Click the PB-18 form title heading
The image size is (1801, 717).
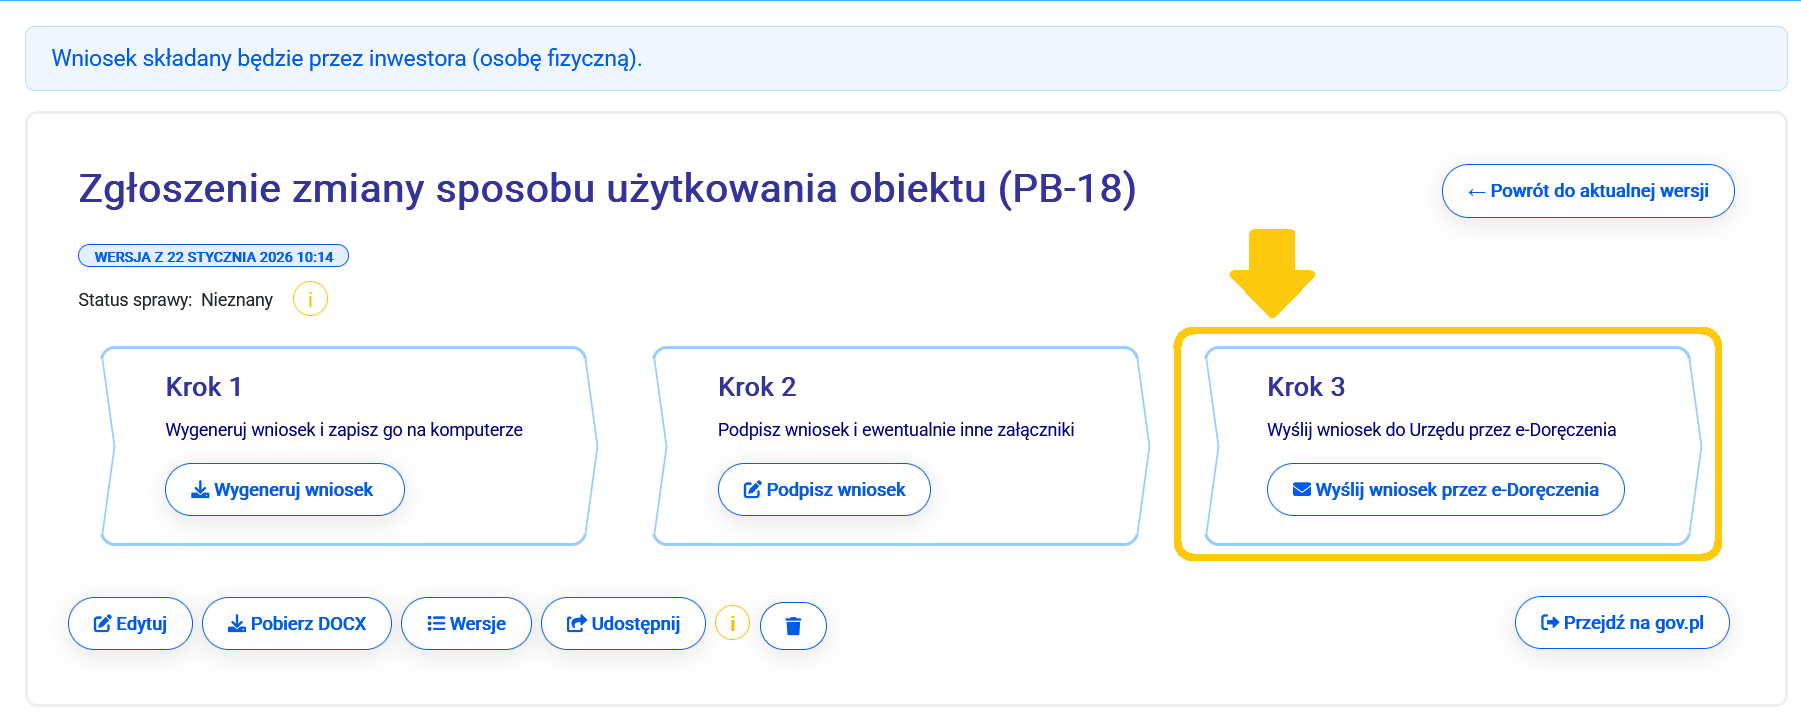[x=607, y=189]
